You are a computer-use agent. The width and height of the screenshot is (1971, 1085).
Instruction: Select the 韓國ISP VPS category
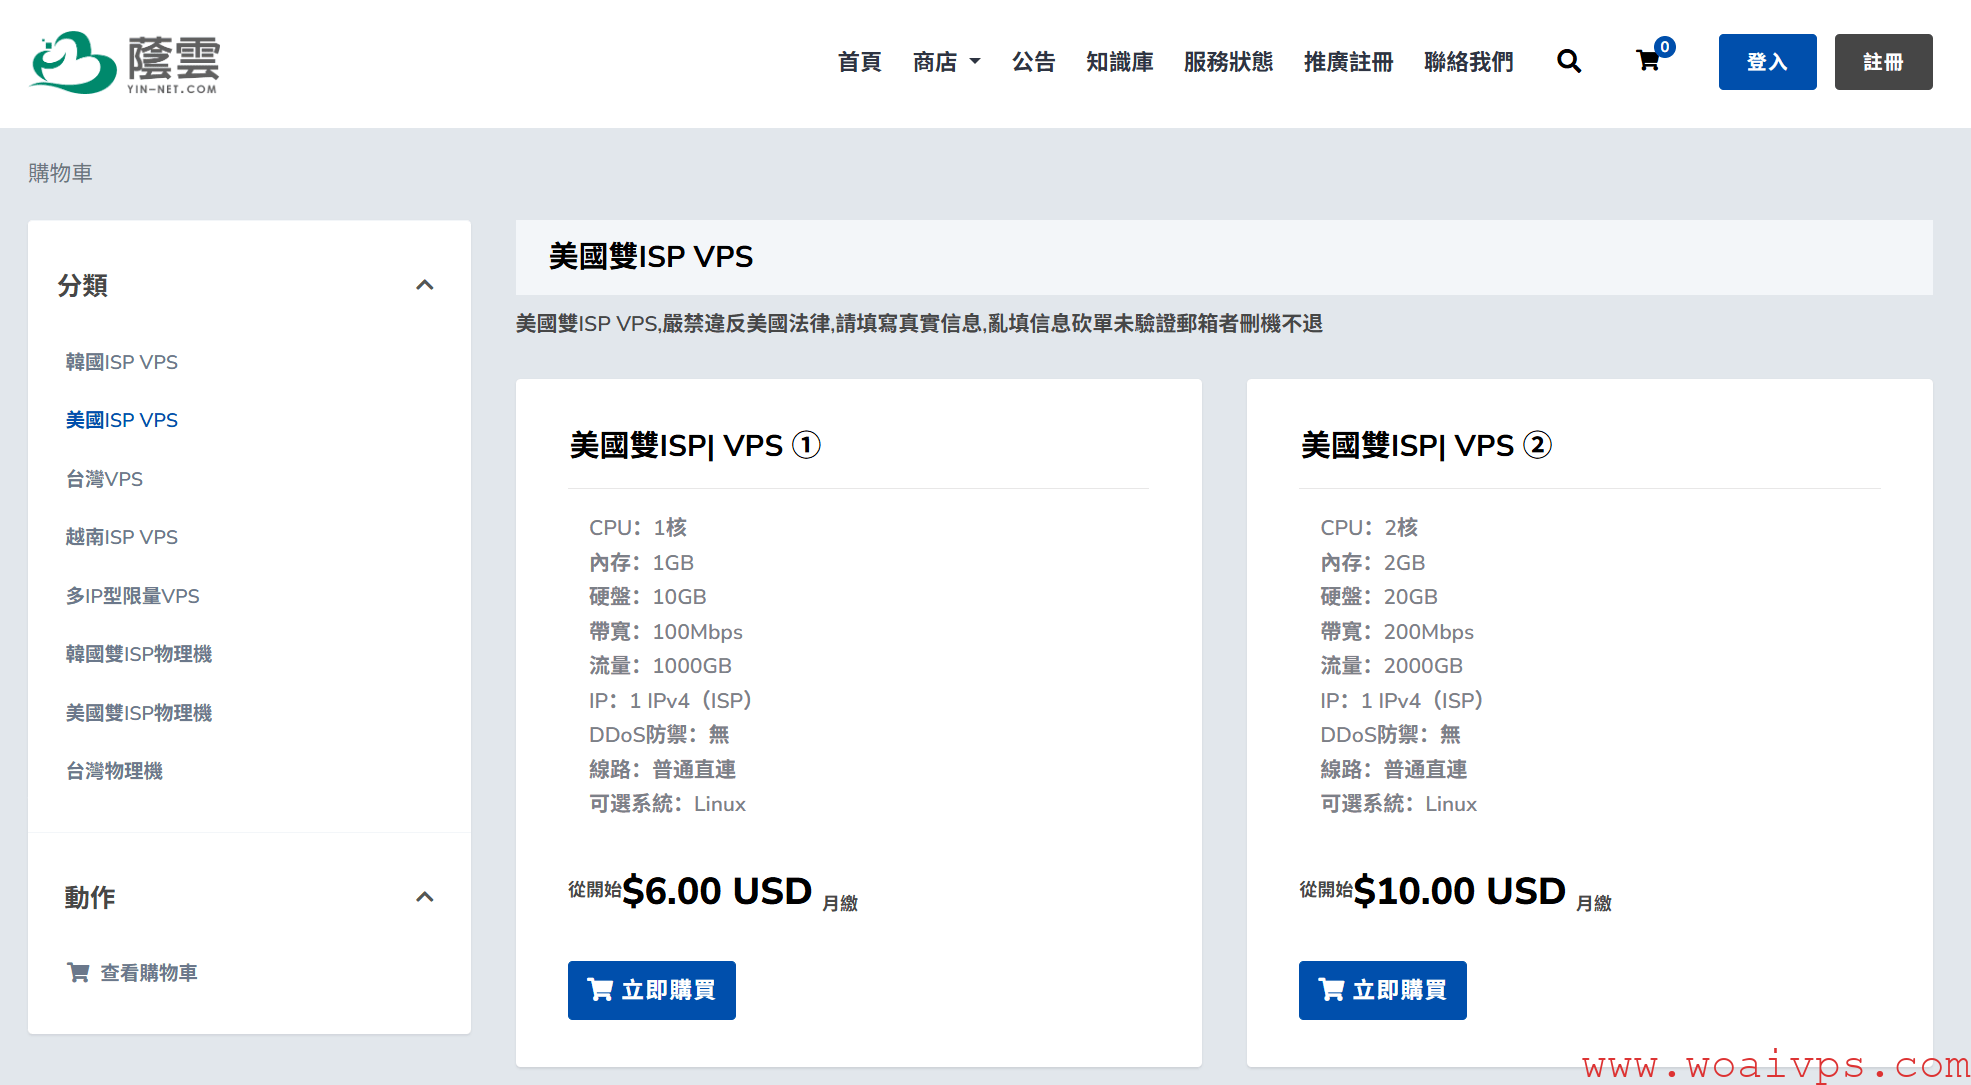click(121, 362)
